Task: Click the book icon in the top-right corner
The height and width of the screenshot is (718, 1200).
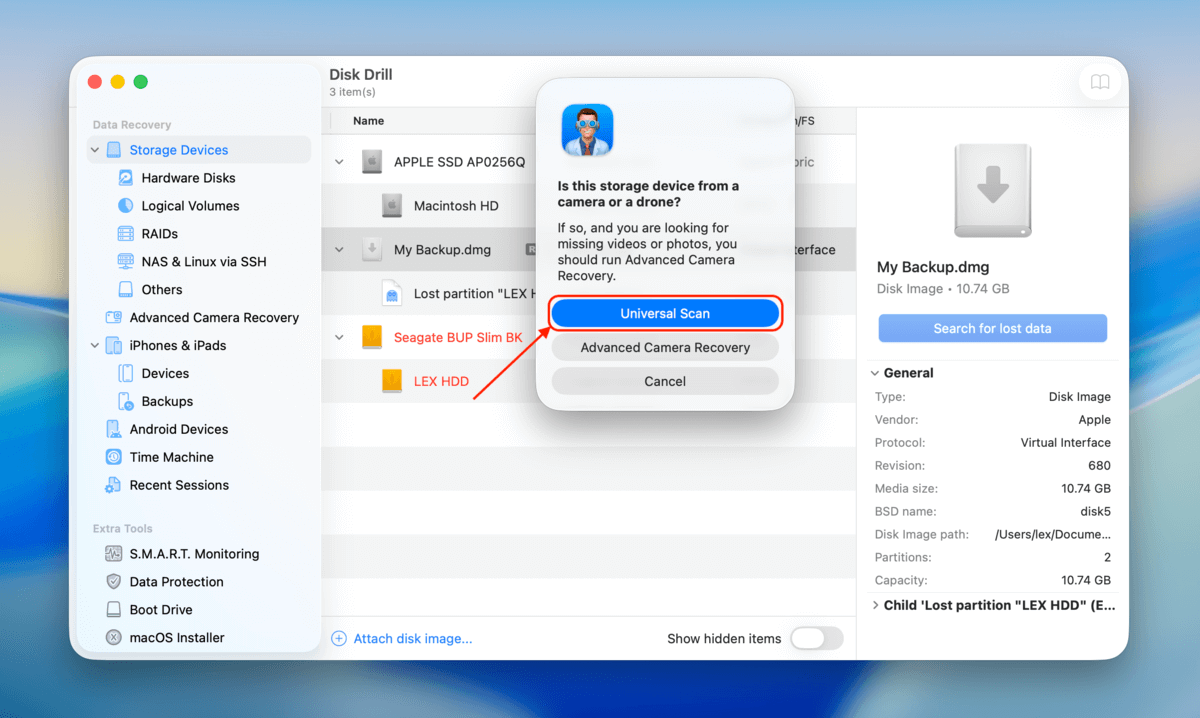Action: (x=1100, y=83)
